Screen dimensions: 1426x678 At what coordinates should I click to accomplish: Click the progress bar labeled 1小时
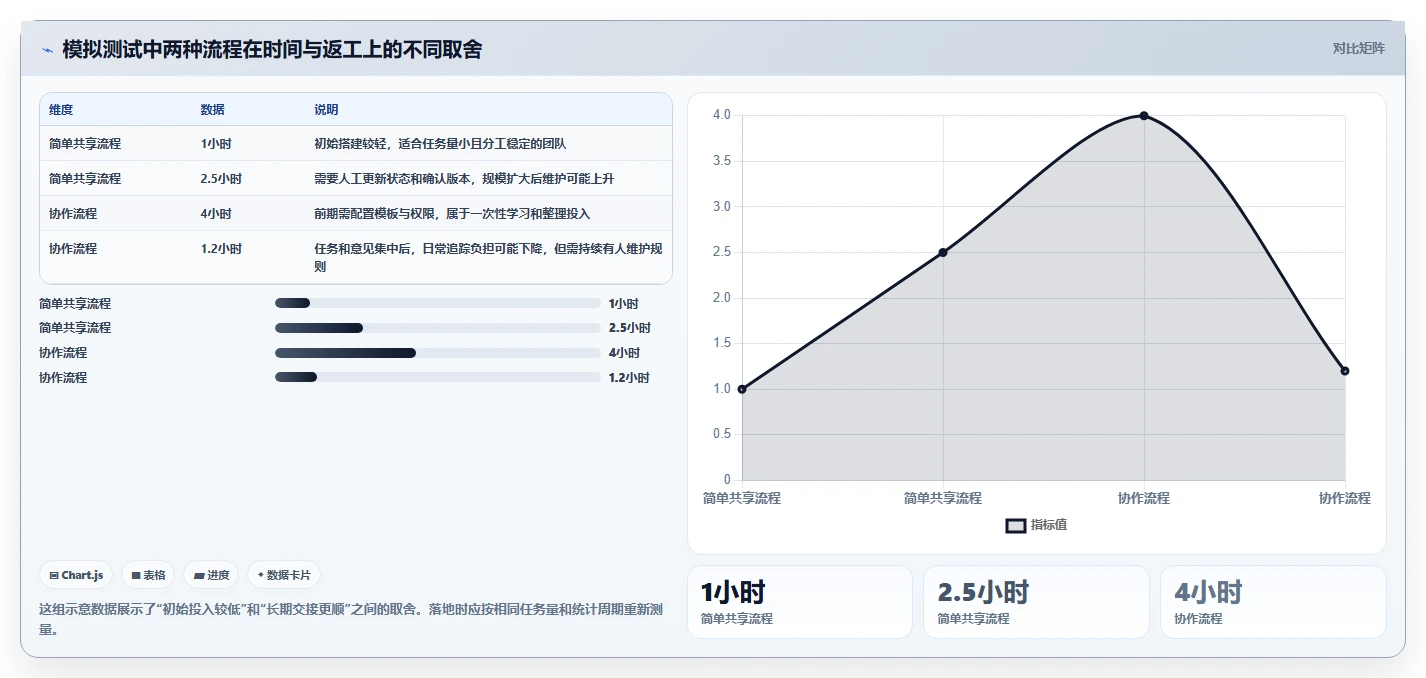(x=437, y=303)
